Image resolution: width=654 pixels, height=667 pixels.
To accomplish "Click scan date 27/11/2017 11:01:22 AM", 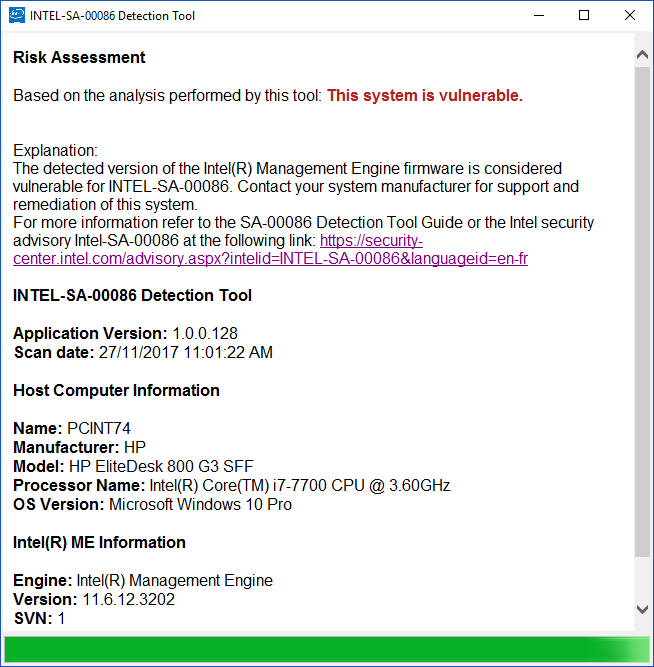I will (186, 352).
